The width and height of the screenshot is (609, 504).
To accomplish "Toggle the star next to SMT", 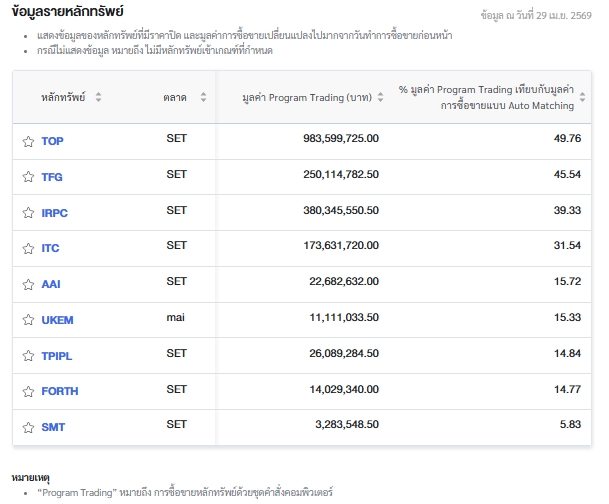I will [x=28, y=427].
